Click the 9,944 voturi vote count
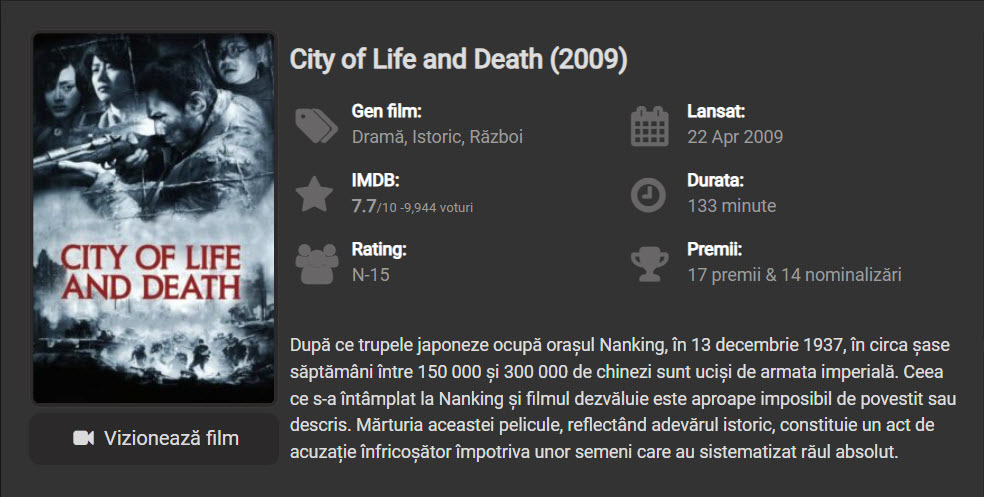The width and height of the screenshot is (984, 497). pyautogui.click(x=437, y=207)
